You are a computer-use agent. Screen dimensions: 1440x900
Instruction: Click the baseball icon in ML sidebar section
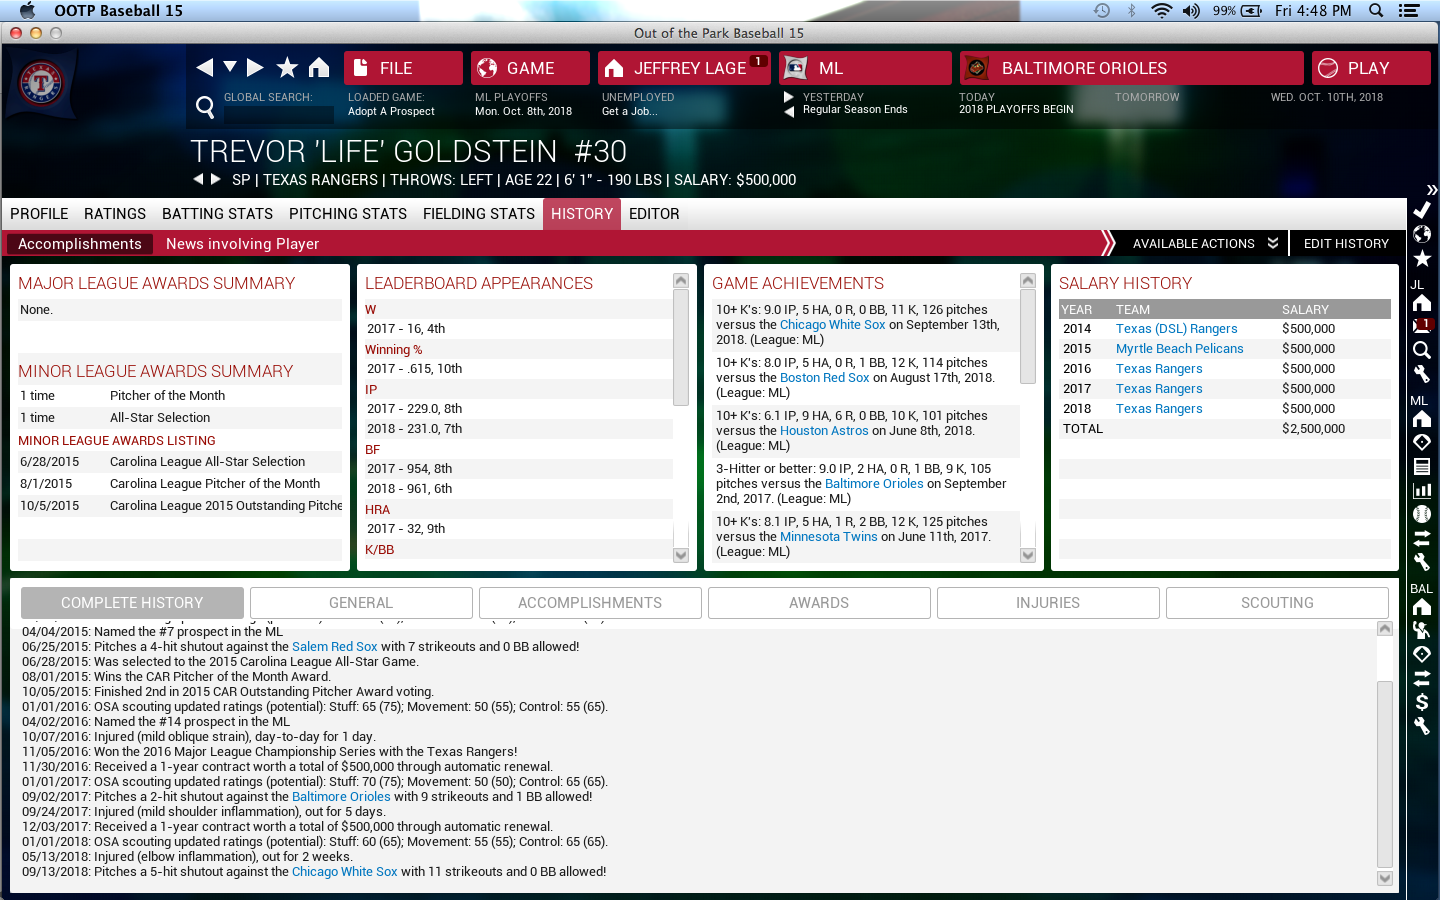1421,514
